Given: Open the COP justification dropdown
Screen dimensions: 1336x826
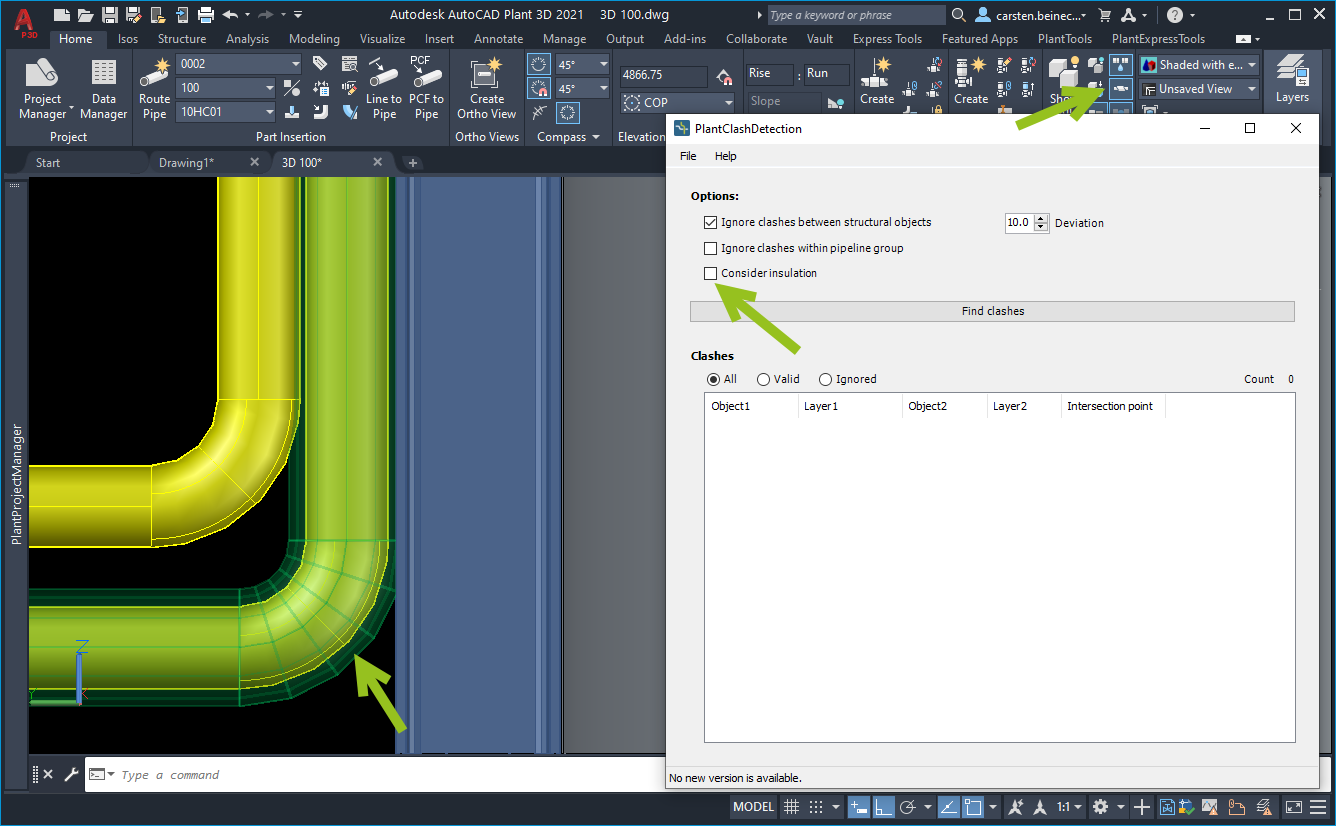Looking at the screenshot, I should click(x=727, y=103).
